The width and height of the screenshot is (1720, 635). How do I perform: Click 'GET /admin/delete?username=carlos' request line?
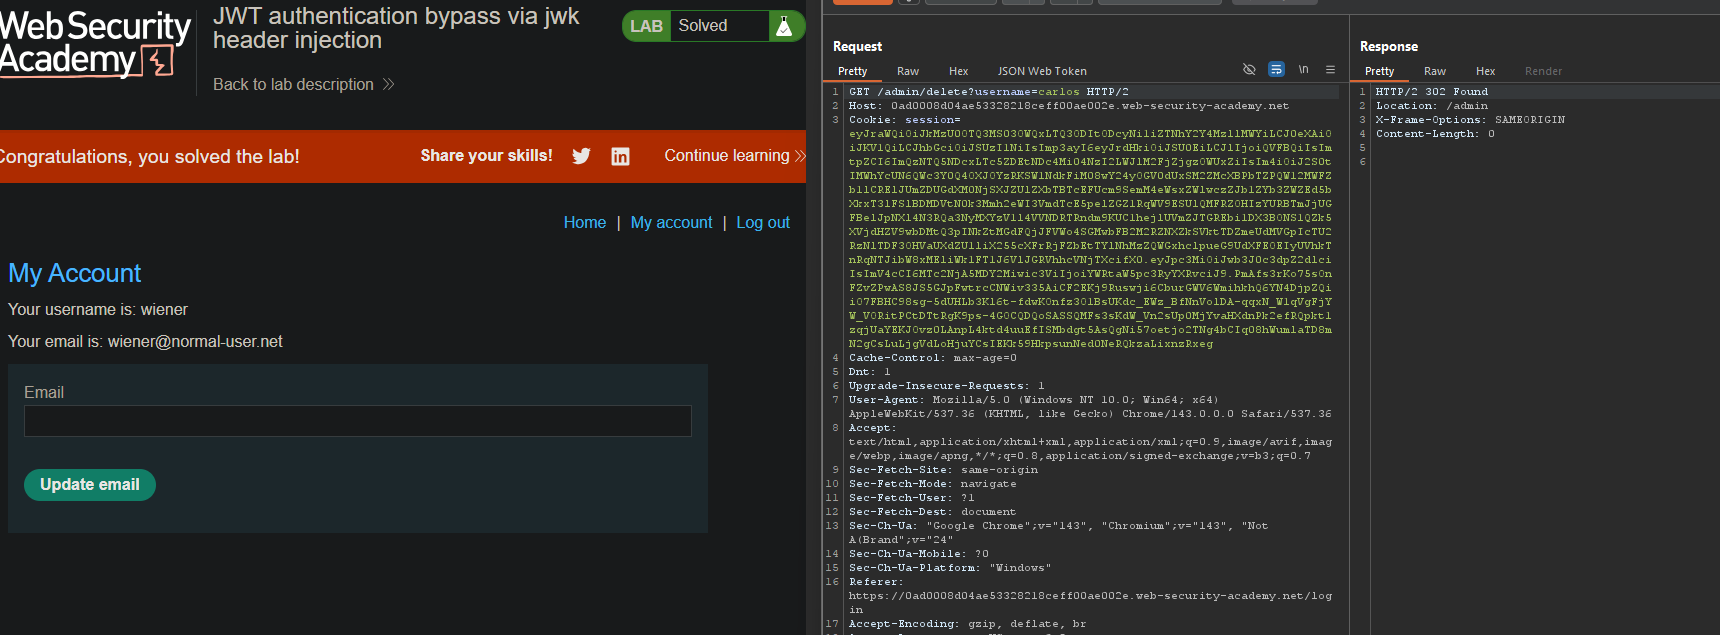coord(988,92)
